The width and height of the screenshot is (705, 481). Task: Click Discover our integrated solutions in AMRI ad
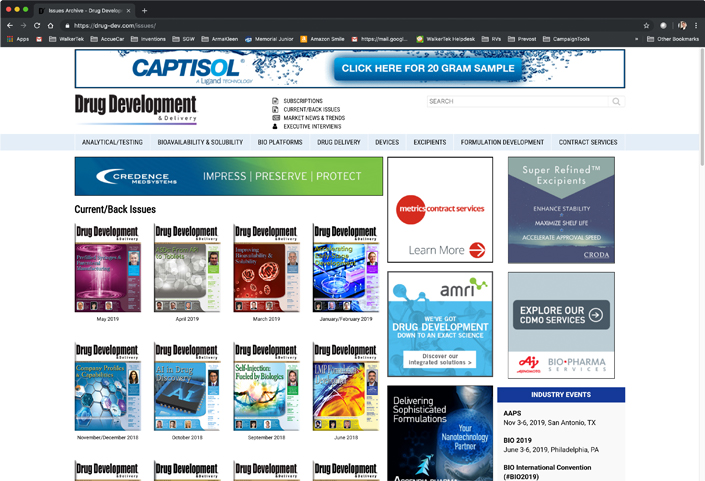click(x=440, y=359)
